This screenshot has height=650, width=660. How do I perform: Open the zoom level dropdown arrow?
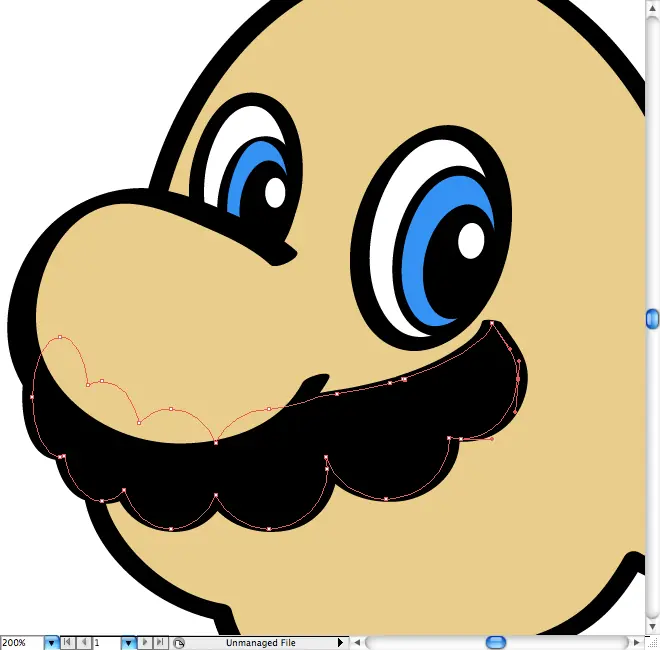coord(51,643)
